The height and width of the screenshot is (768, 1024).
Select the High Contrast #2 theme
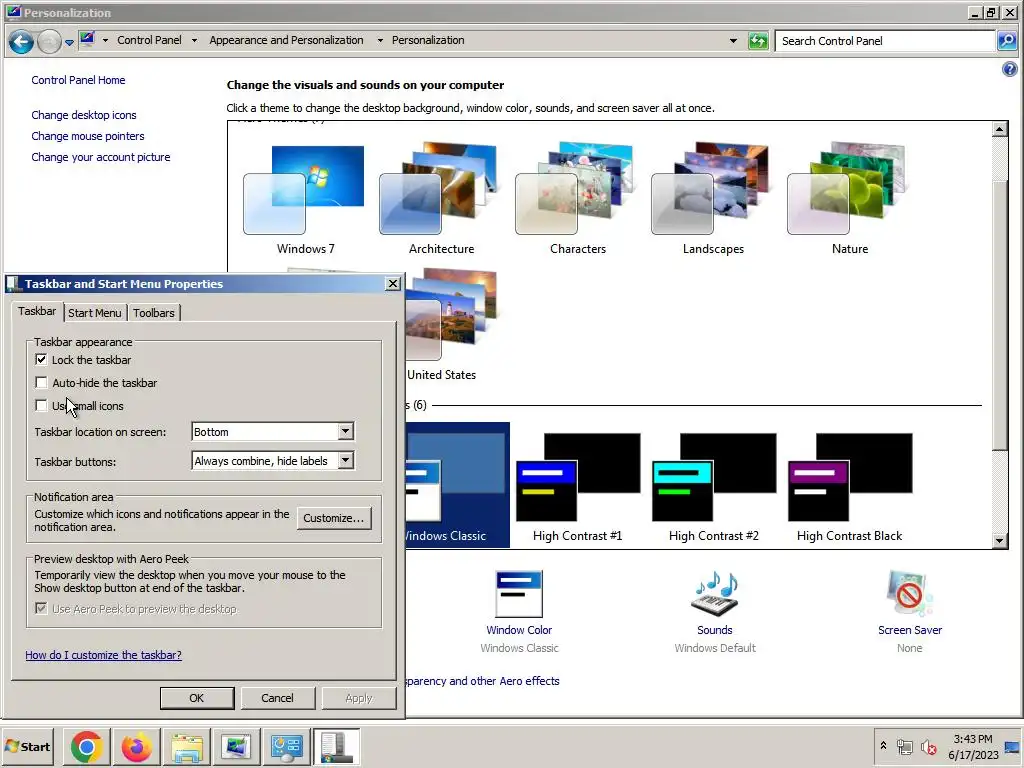[713, 485]
